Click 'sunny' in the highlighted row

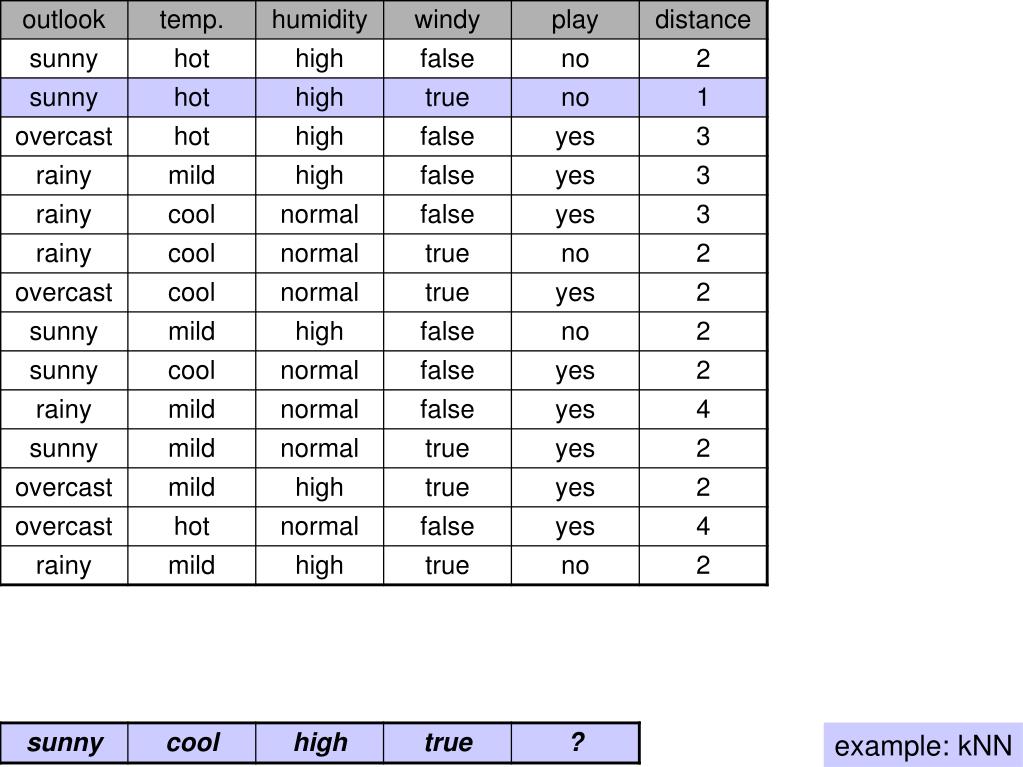(x=64, y=98)
